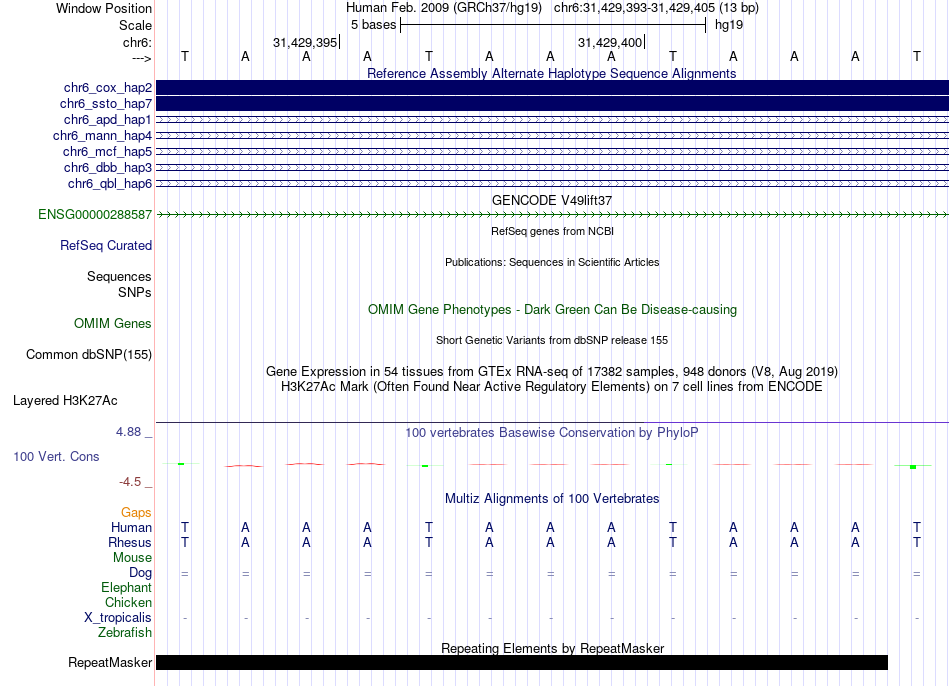
Task: Click the chr6_mcf_hap5 track label
Action: click(x=107, y=152)
